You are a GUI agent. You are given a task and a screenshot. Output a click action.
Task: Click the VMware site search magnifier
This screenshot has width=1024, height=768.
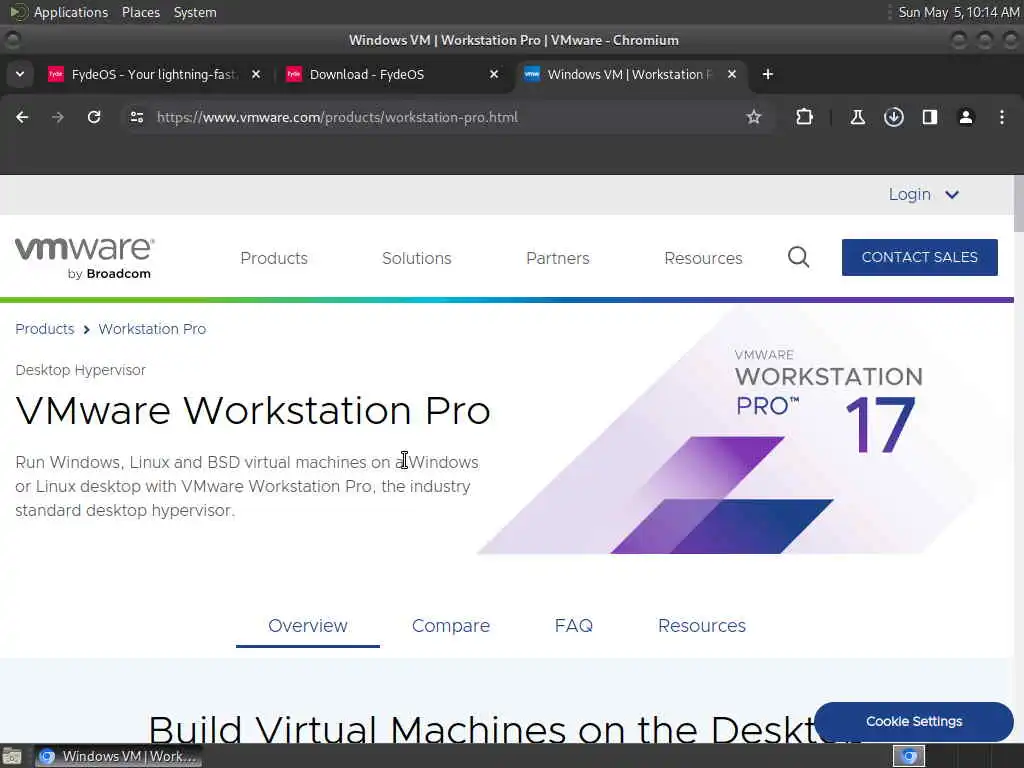pos(798,257)
